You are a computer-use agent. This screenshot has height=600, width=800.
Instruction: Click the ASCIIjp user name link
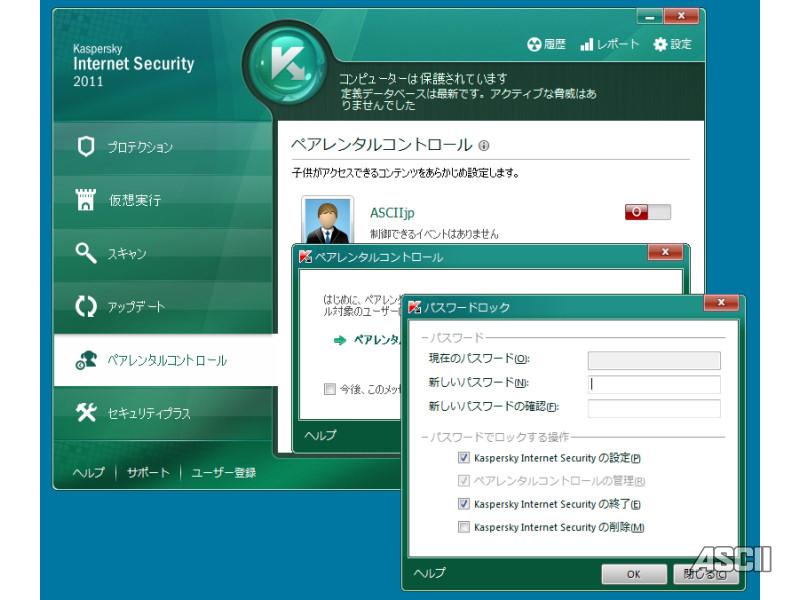coord(392,213)
